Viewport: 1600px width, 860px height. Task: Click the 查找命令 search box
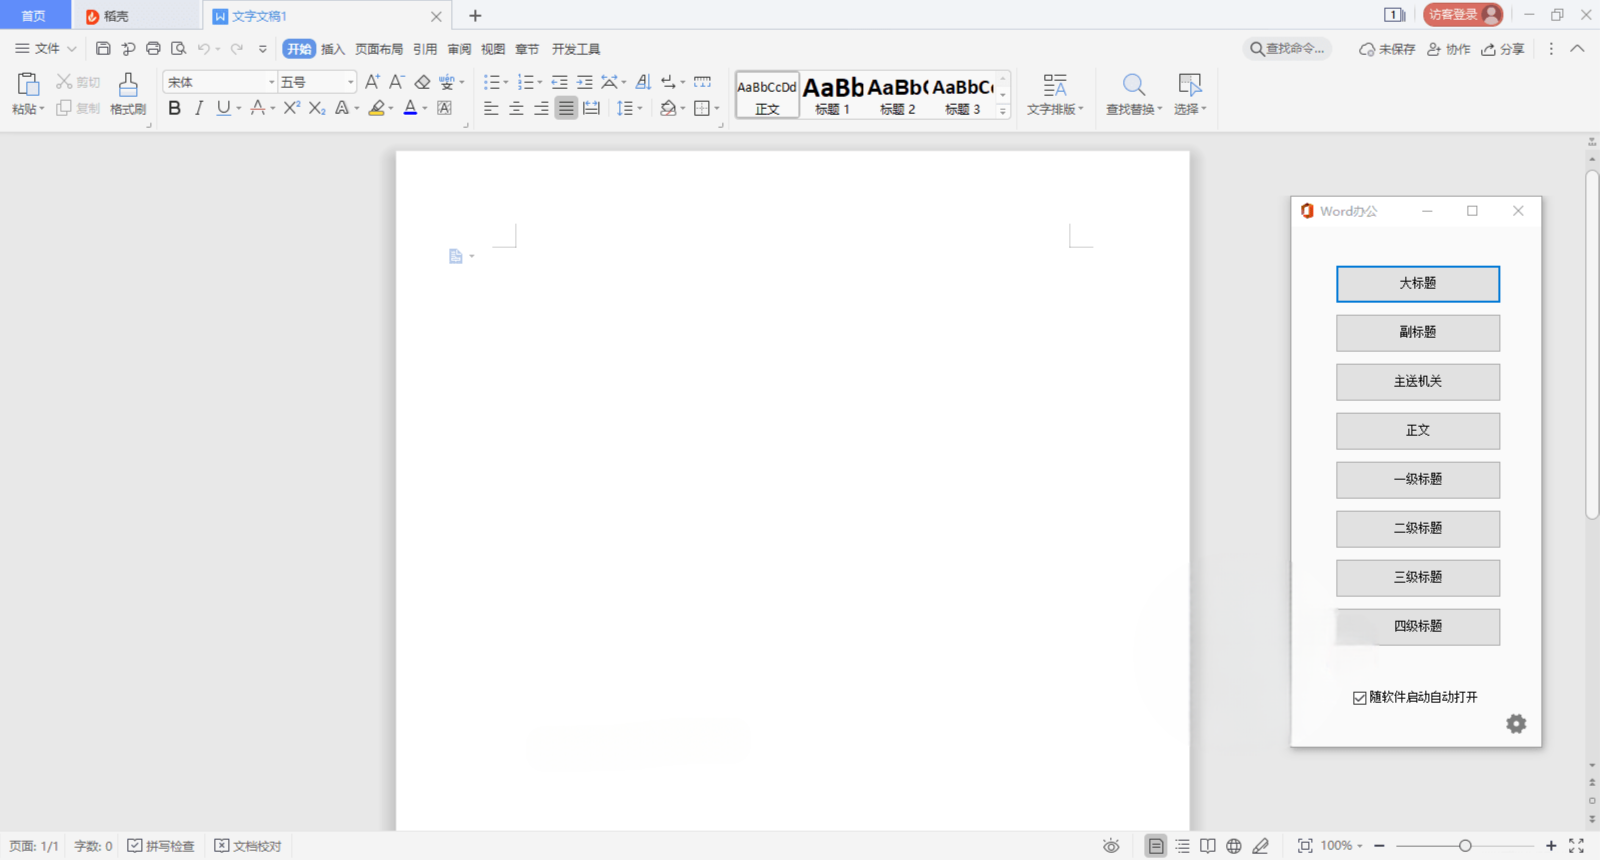pyautogui.click(x=1287, y=48)
